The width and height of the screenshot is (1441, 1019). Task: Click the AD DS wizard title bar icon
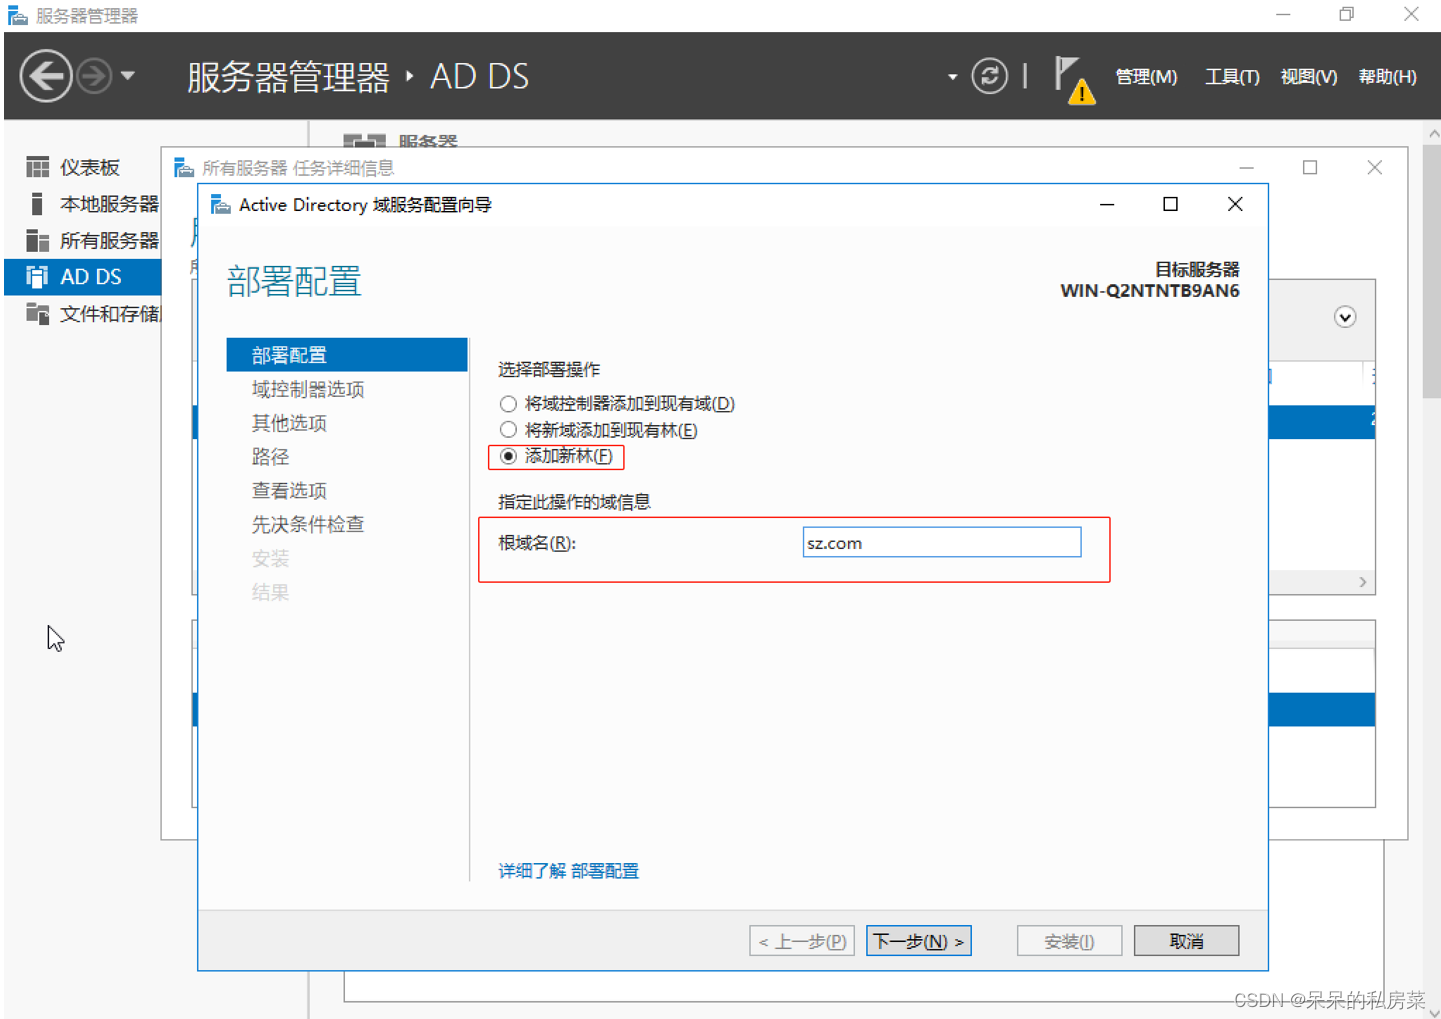point(221,205)
